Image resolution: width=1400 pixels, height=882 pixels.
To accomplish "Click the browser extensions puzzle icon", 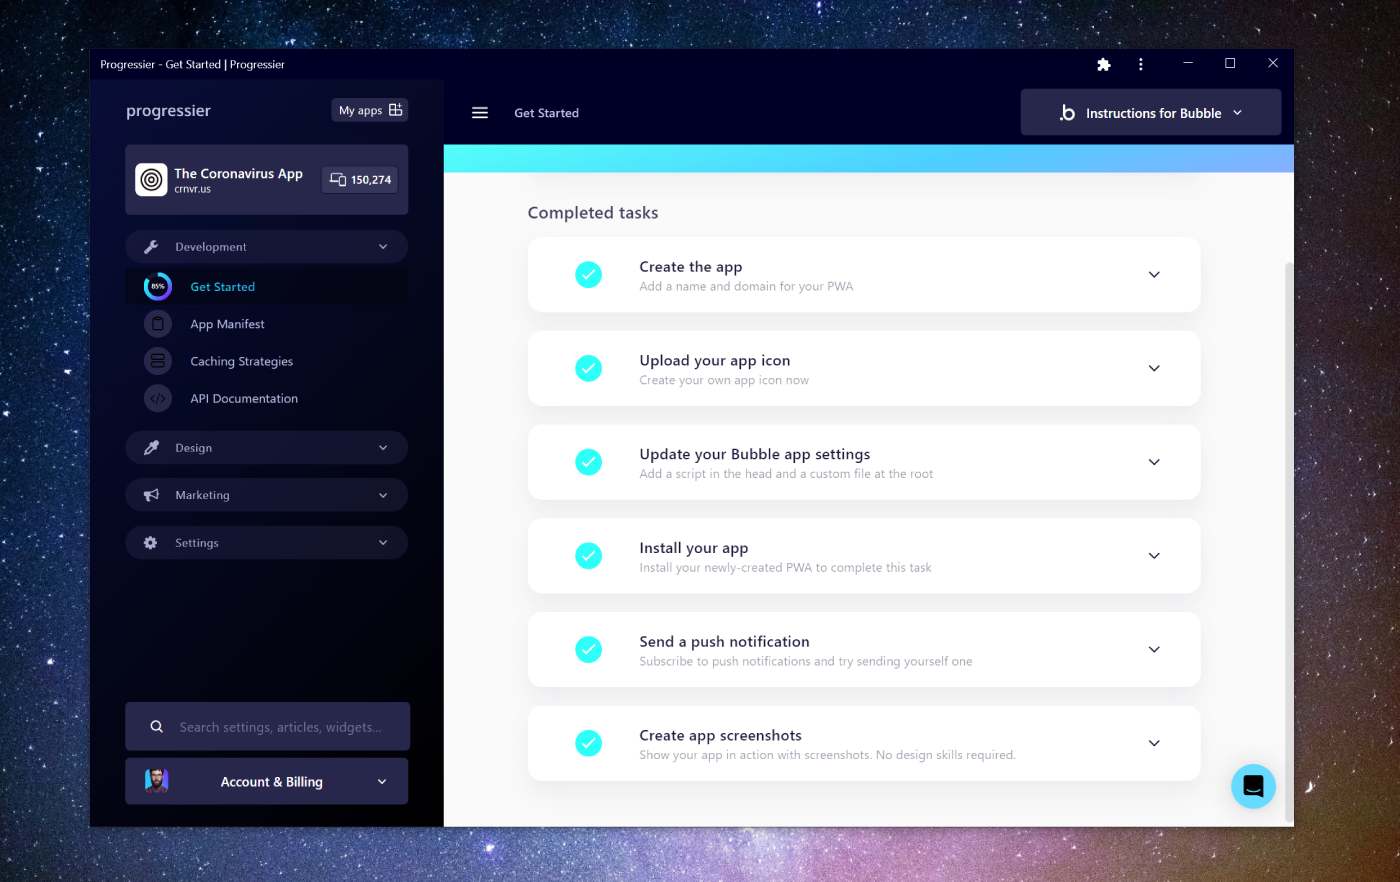I will point(1104,64).
